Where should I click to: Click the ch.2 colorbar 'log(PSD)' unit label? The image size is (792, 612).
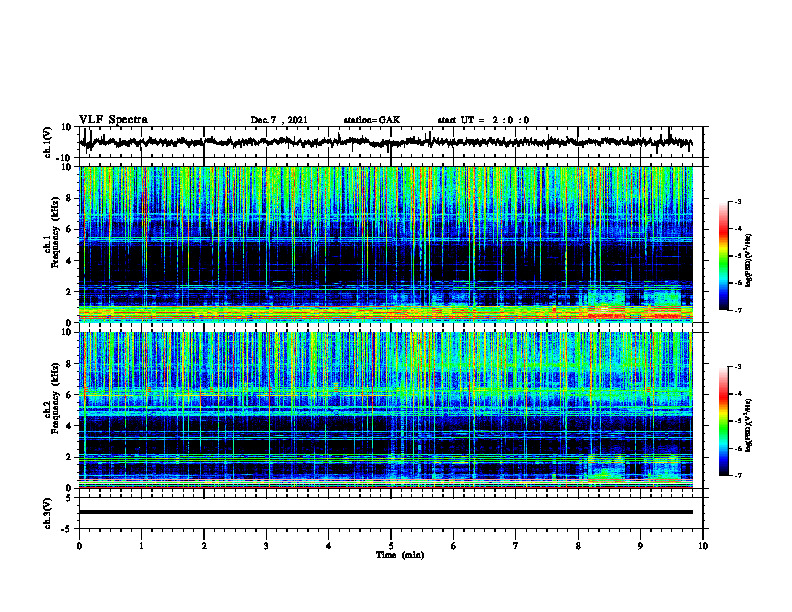[748, 425]
